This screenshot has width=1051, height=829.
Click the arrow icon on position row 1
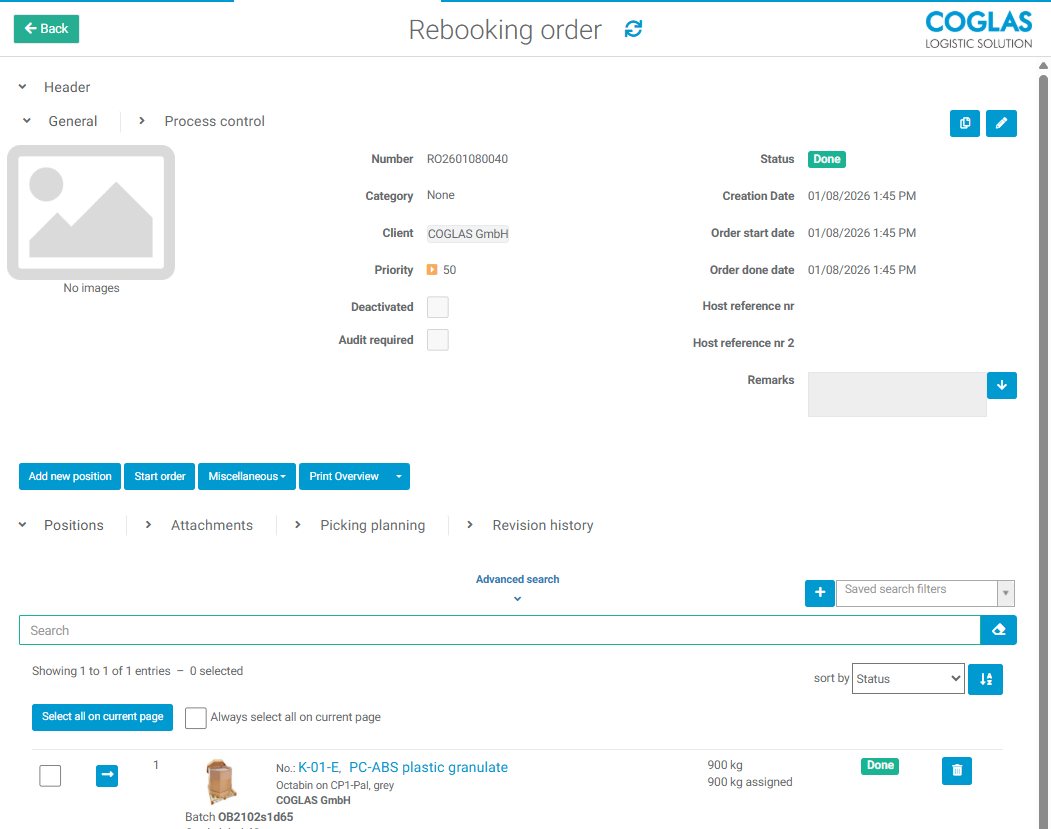[x=107, y=775]
